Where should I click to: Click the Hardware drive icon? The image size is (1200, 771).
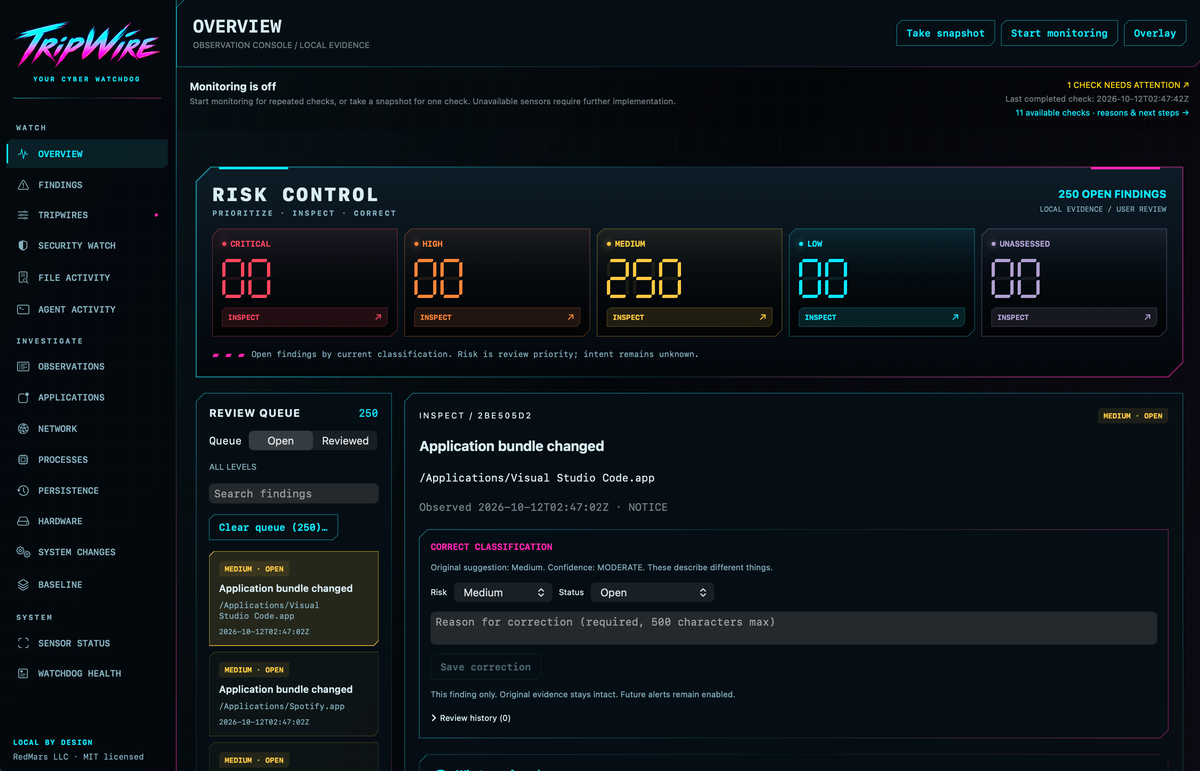pyautogui.click(x=23, y=521)
